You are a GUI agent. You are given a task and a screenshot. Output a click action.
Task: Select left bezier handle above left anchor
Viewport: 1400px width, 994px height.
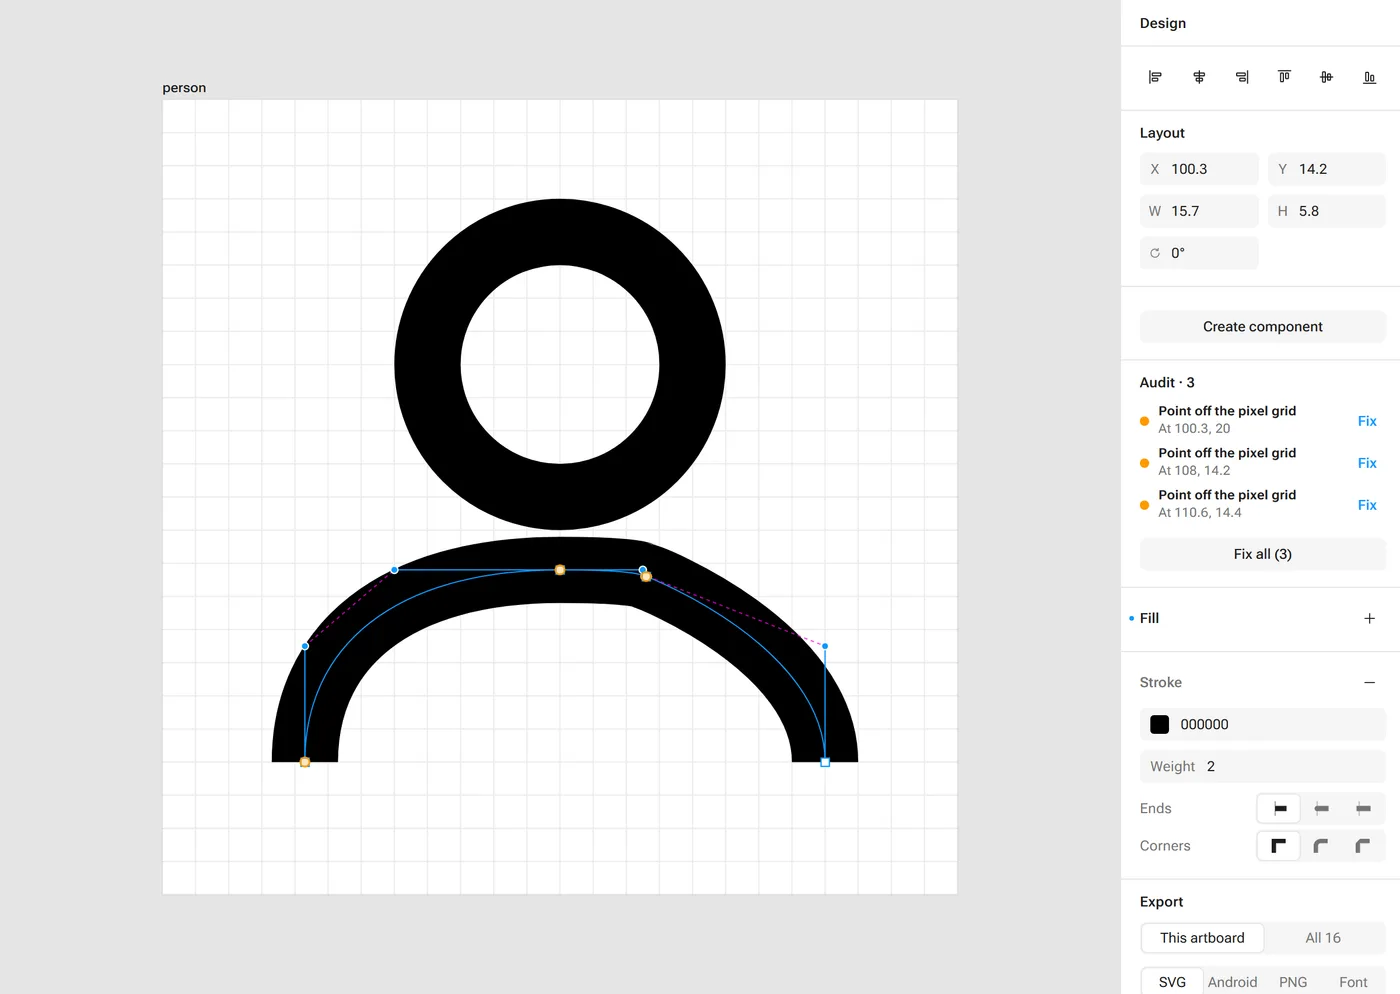pyautogui.click(x=305, y=646)
